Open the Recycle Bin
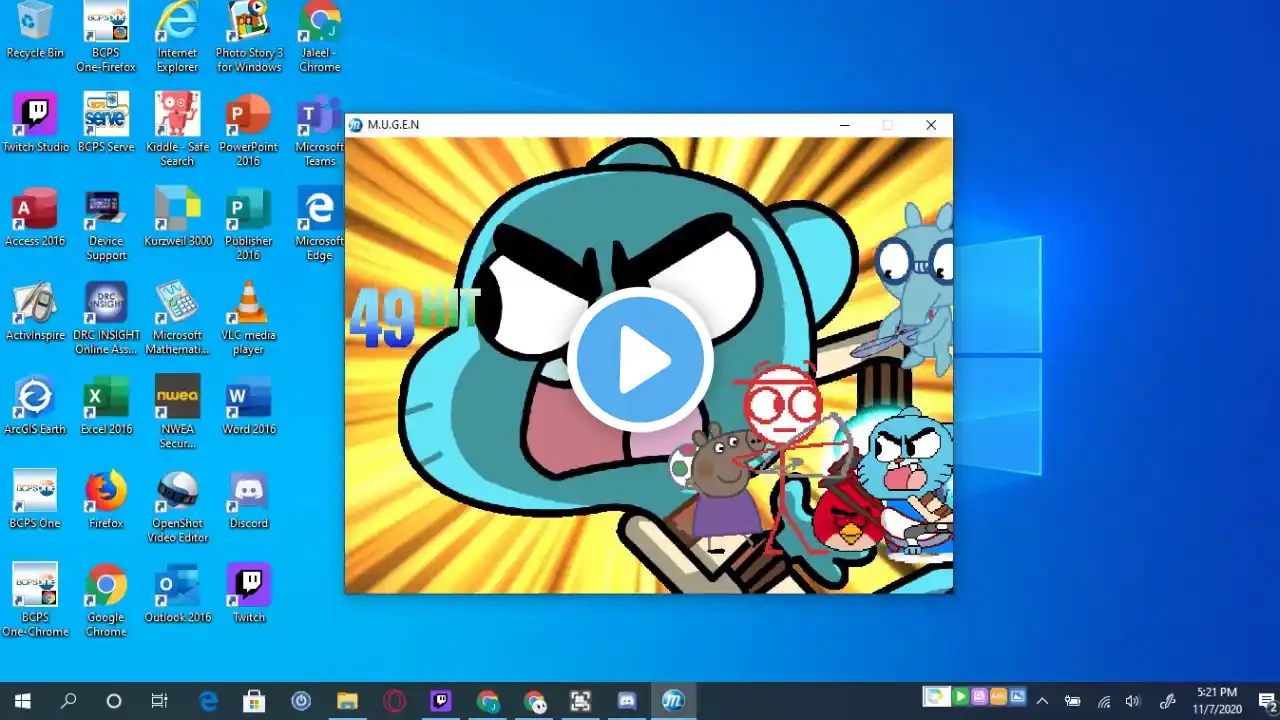This screenshot has height=720, width=1280. (35, 28)
